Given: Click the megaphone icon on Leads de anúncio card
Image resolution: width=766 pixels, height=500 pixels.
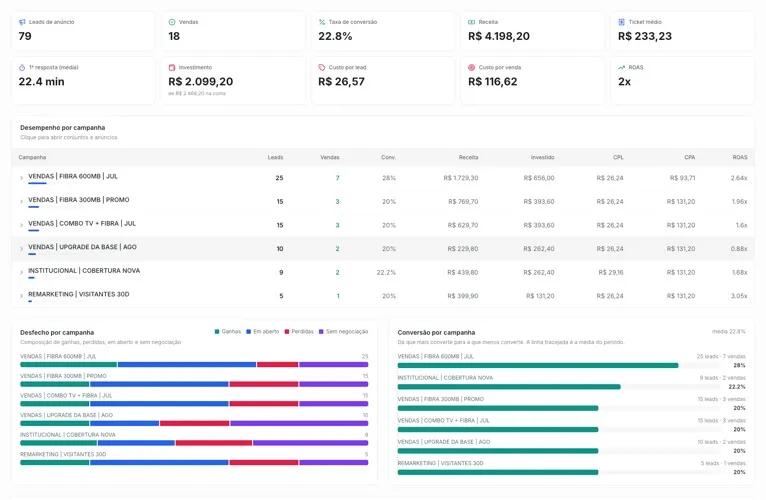Looking at the screenshot, I should [22, 22].
